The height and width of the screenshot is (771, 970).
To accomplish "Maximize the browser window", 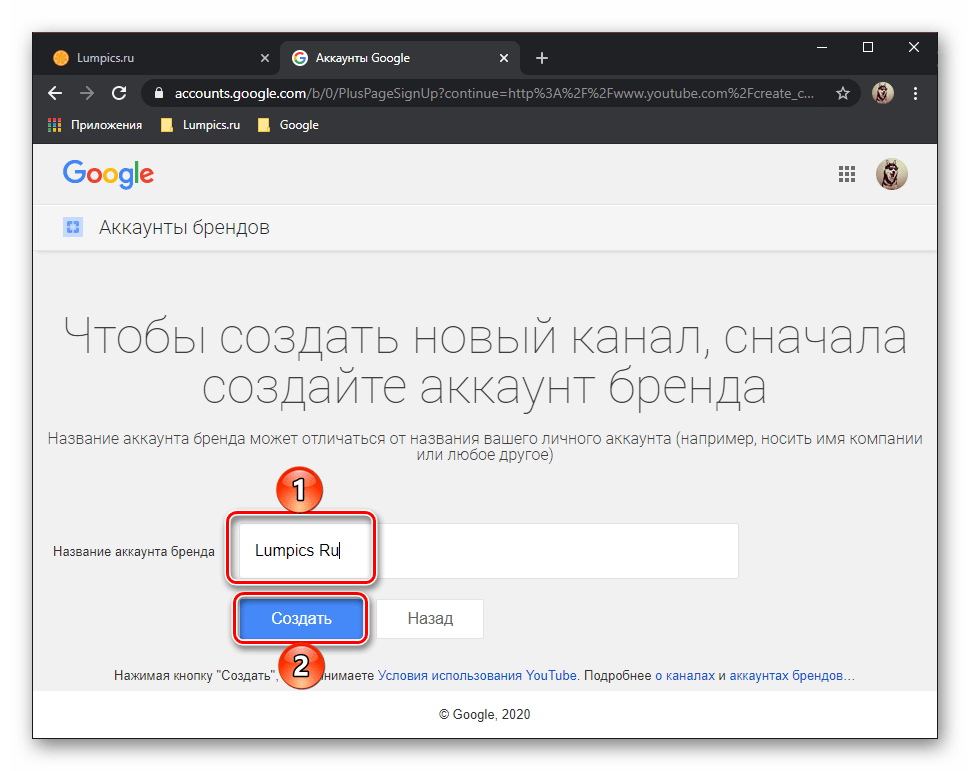I will coord(868,48).
